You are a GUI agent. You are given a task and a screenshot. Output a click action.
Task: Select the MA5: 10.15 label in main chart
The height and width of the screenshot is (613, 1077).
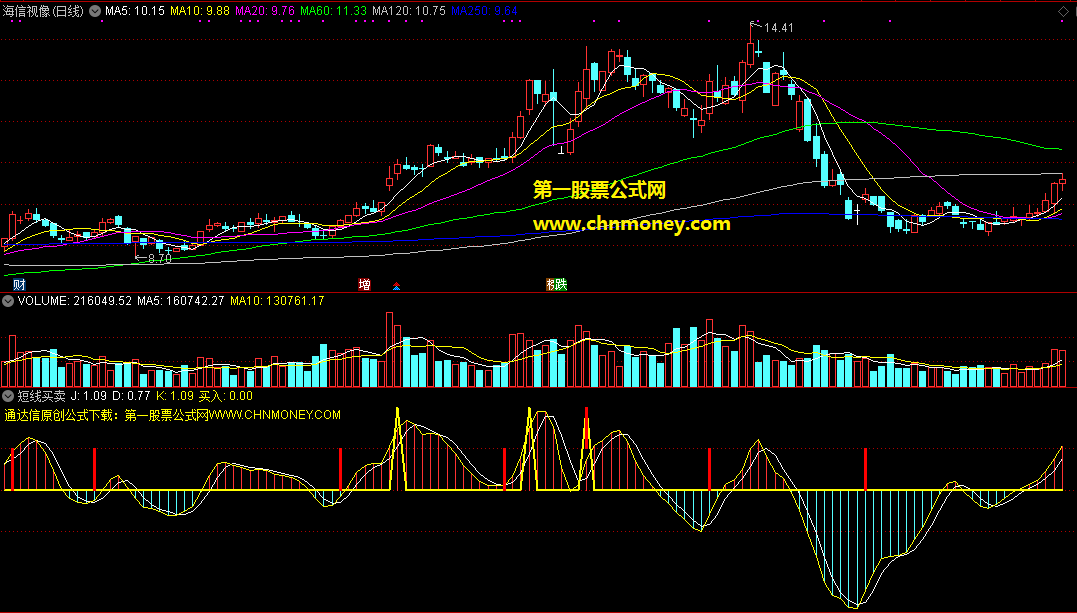click(x=135, y=11)
